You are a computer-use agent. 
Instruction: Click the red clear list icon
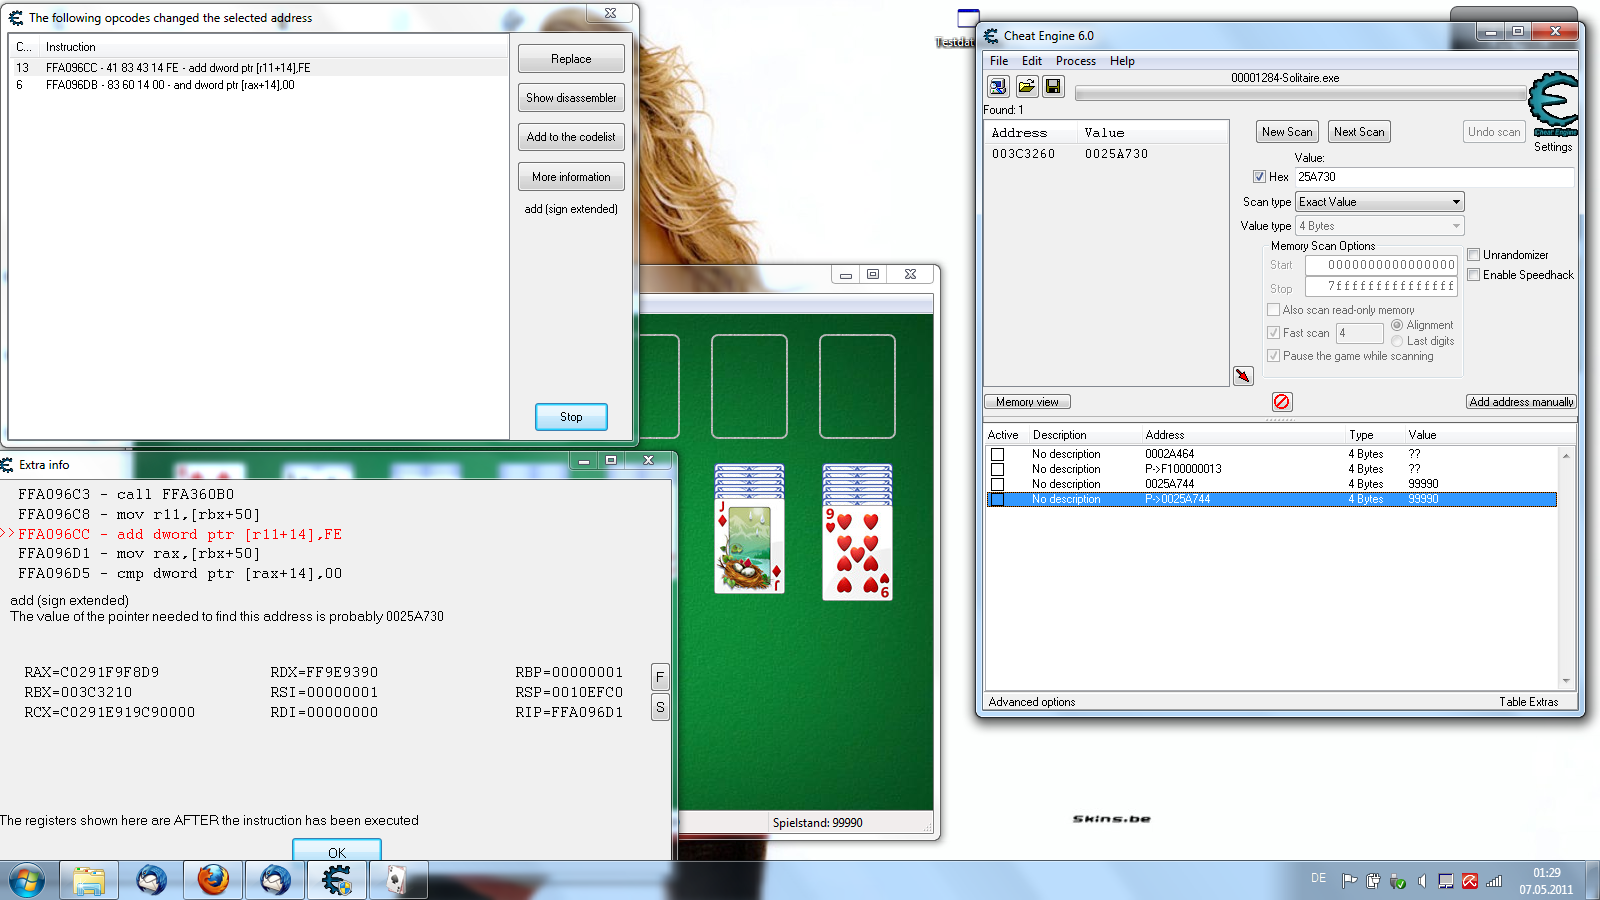click(1282, 402)
